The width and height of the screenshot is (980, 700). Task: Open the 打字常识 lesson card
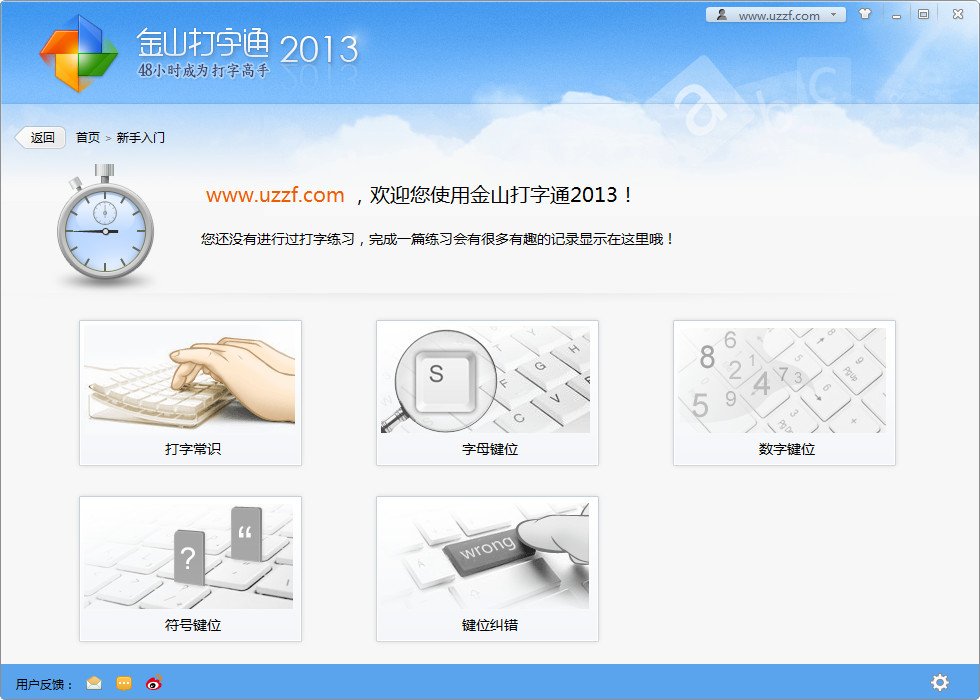[x=190, y=392]
